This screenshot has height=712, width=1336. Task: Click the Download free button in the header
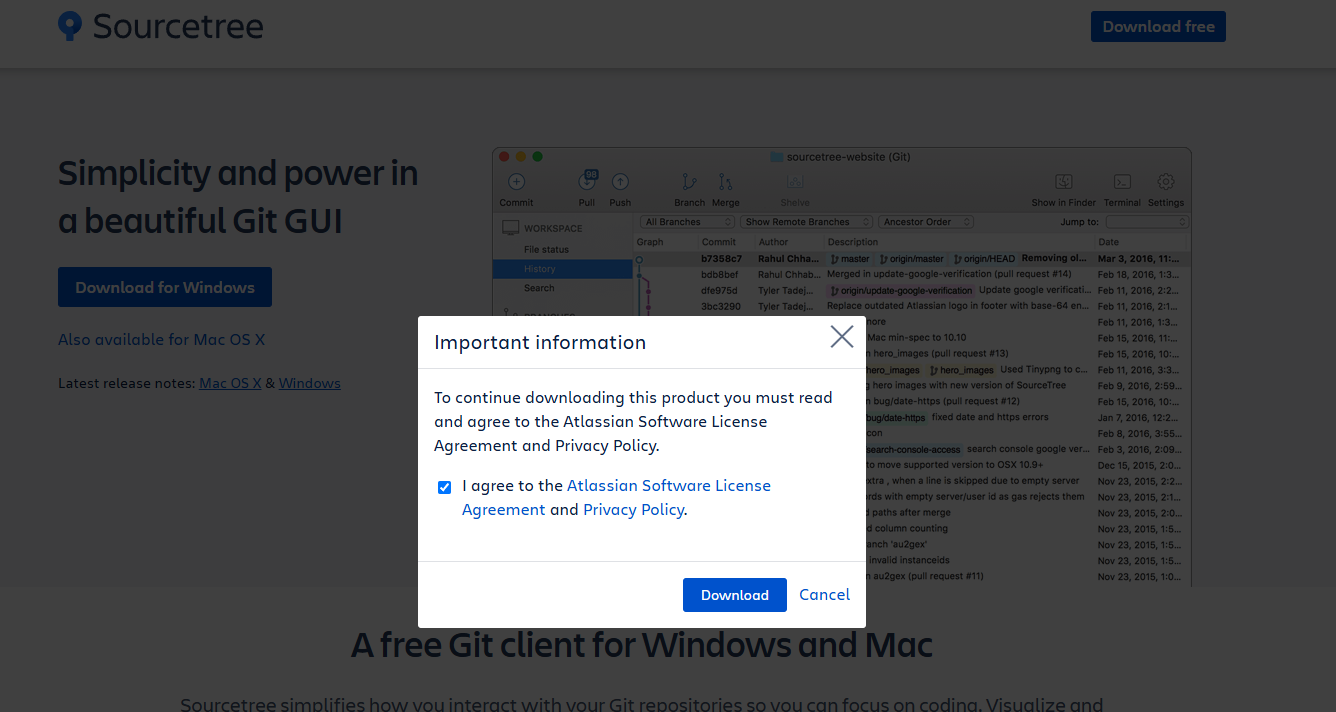1158,27
